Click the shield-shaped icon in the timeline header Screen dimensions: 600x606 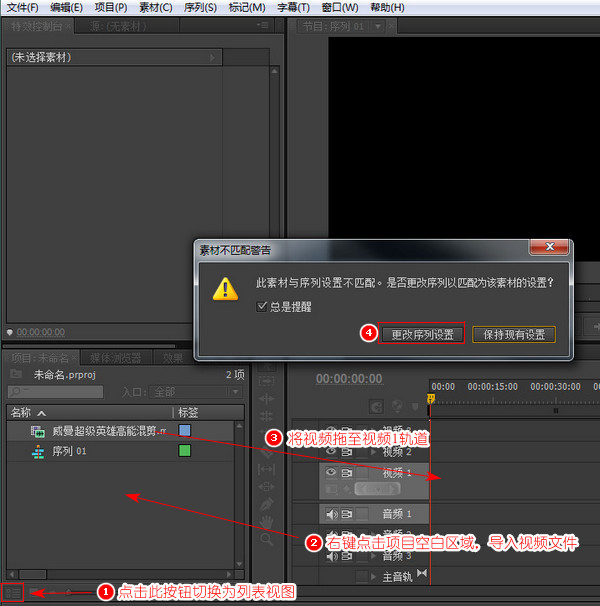tap(415, 406)
